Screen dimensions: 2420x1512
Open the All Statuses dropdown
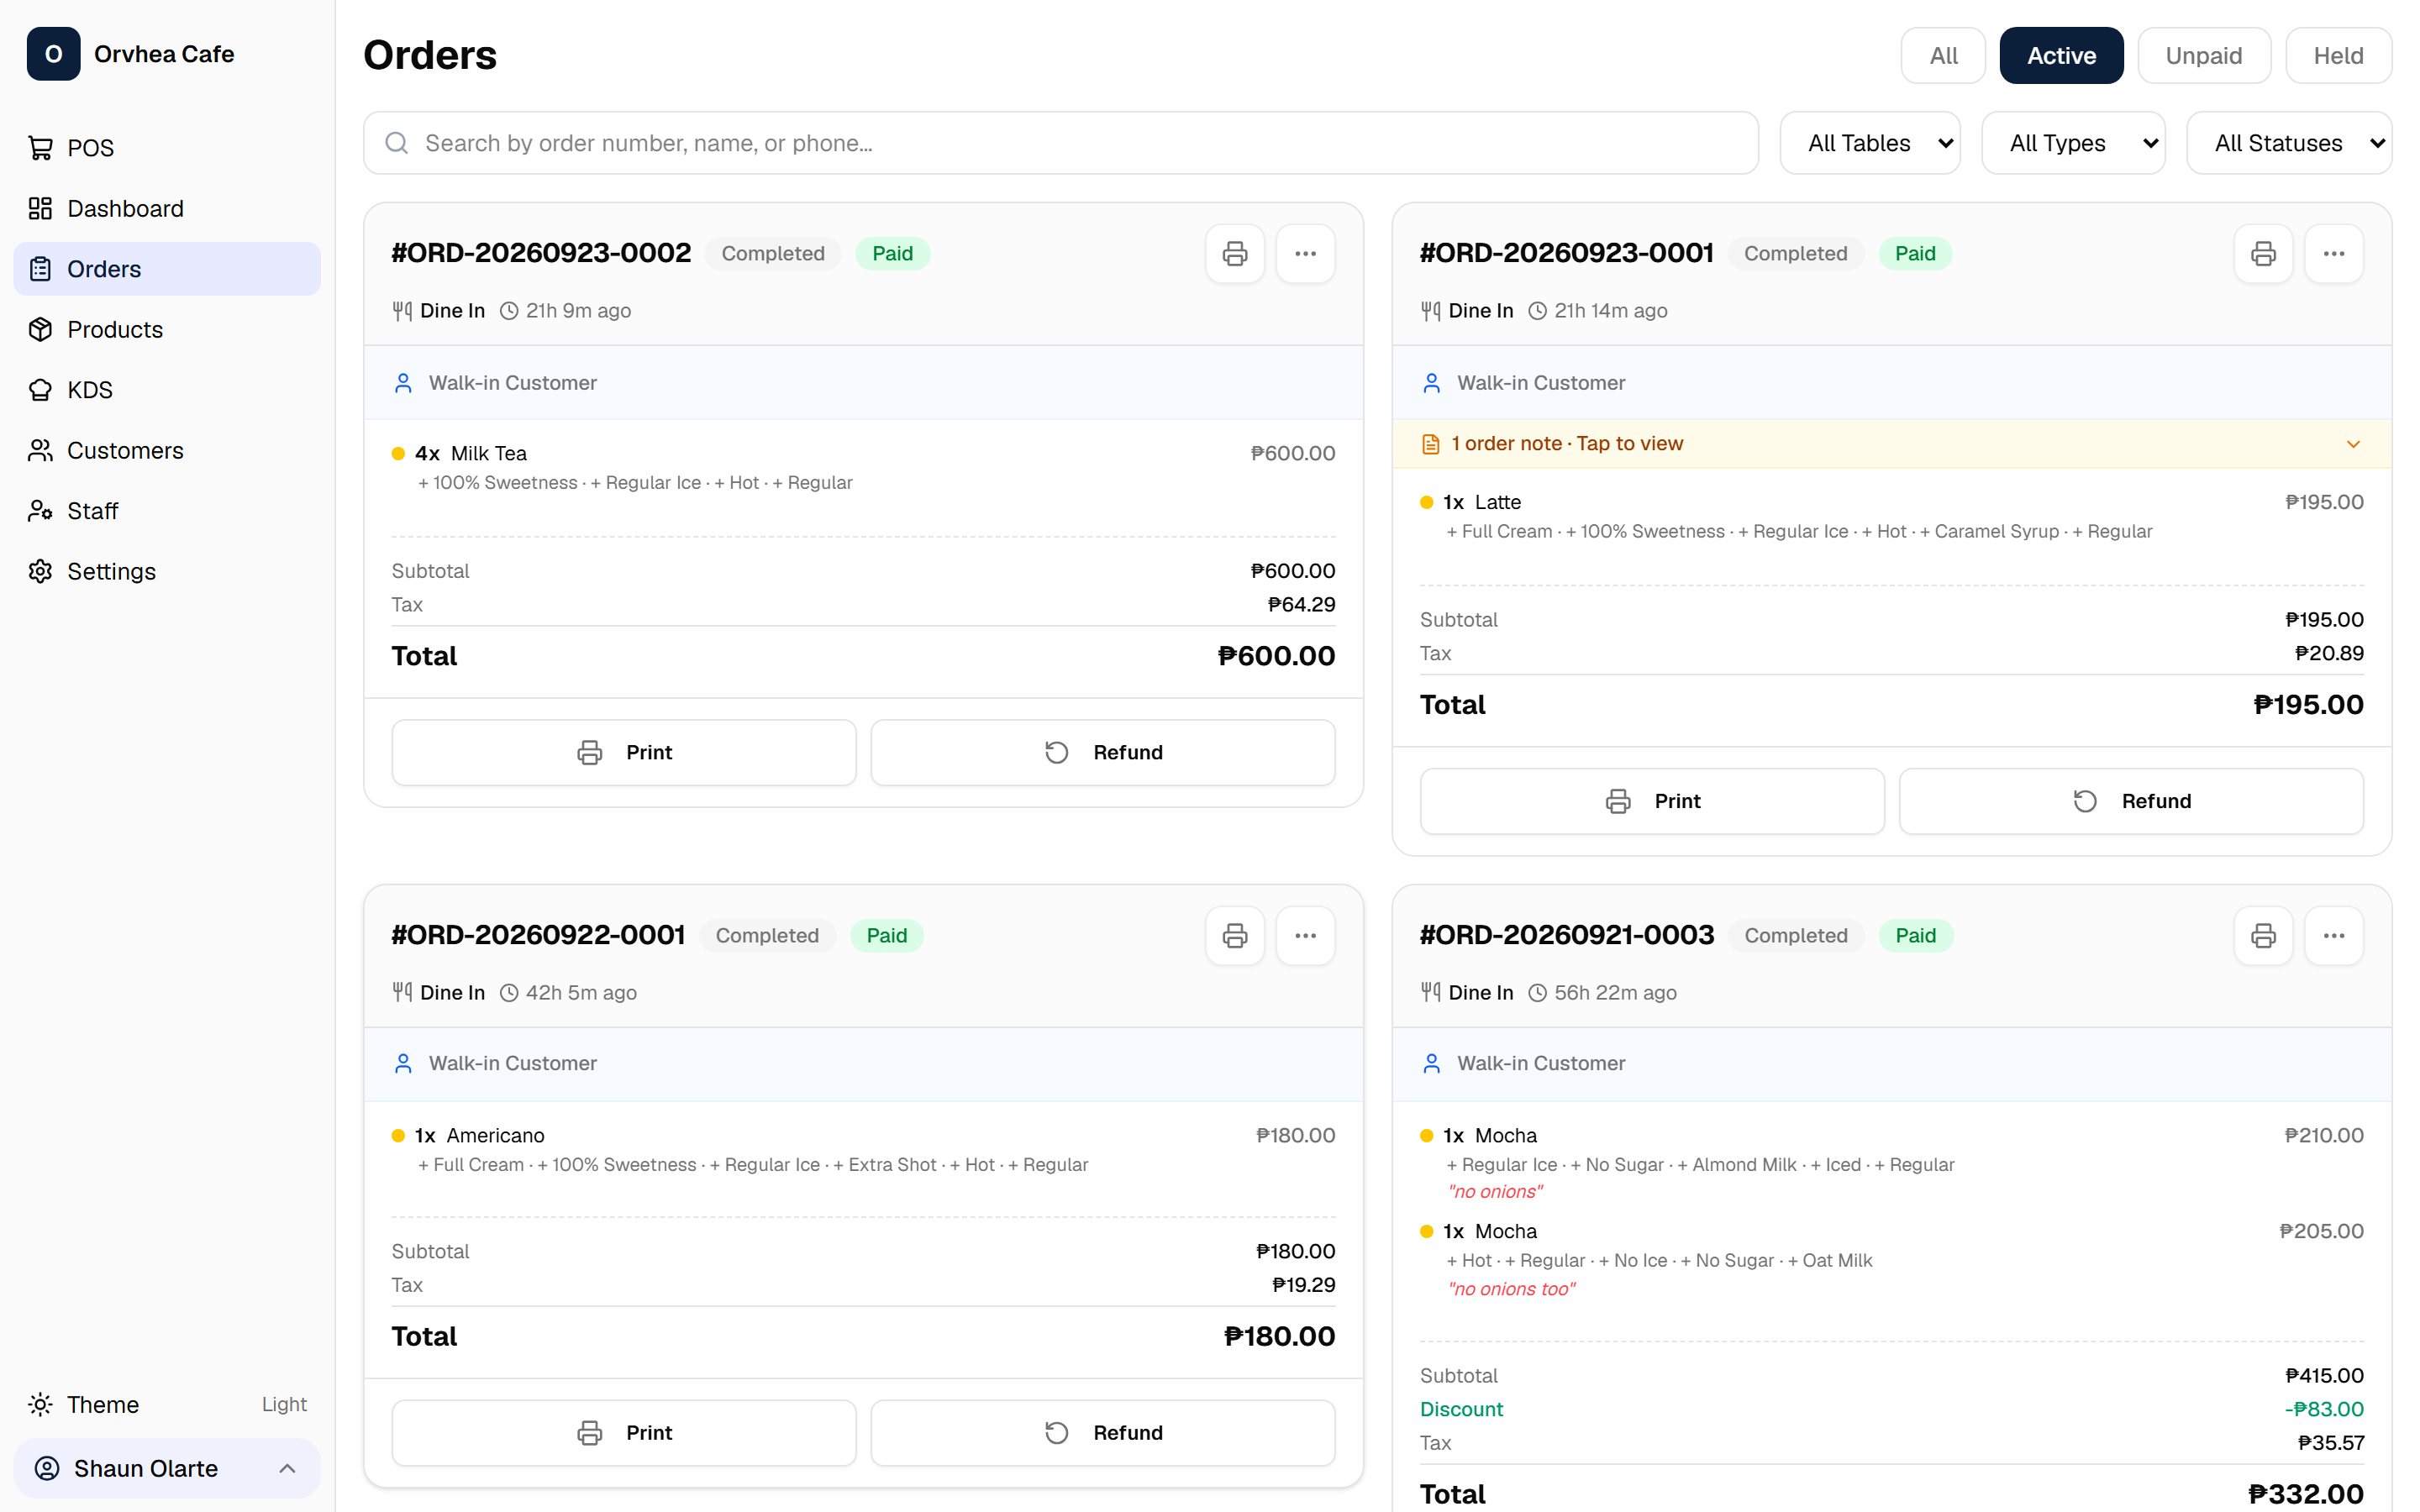[2289, 143]
